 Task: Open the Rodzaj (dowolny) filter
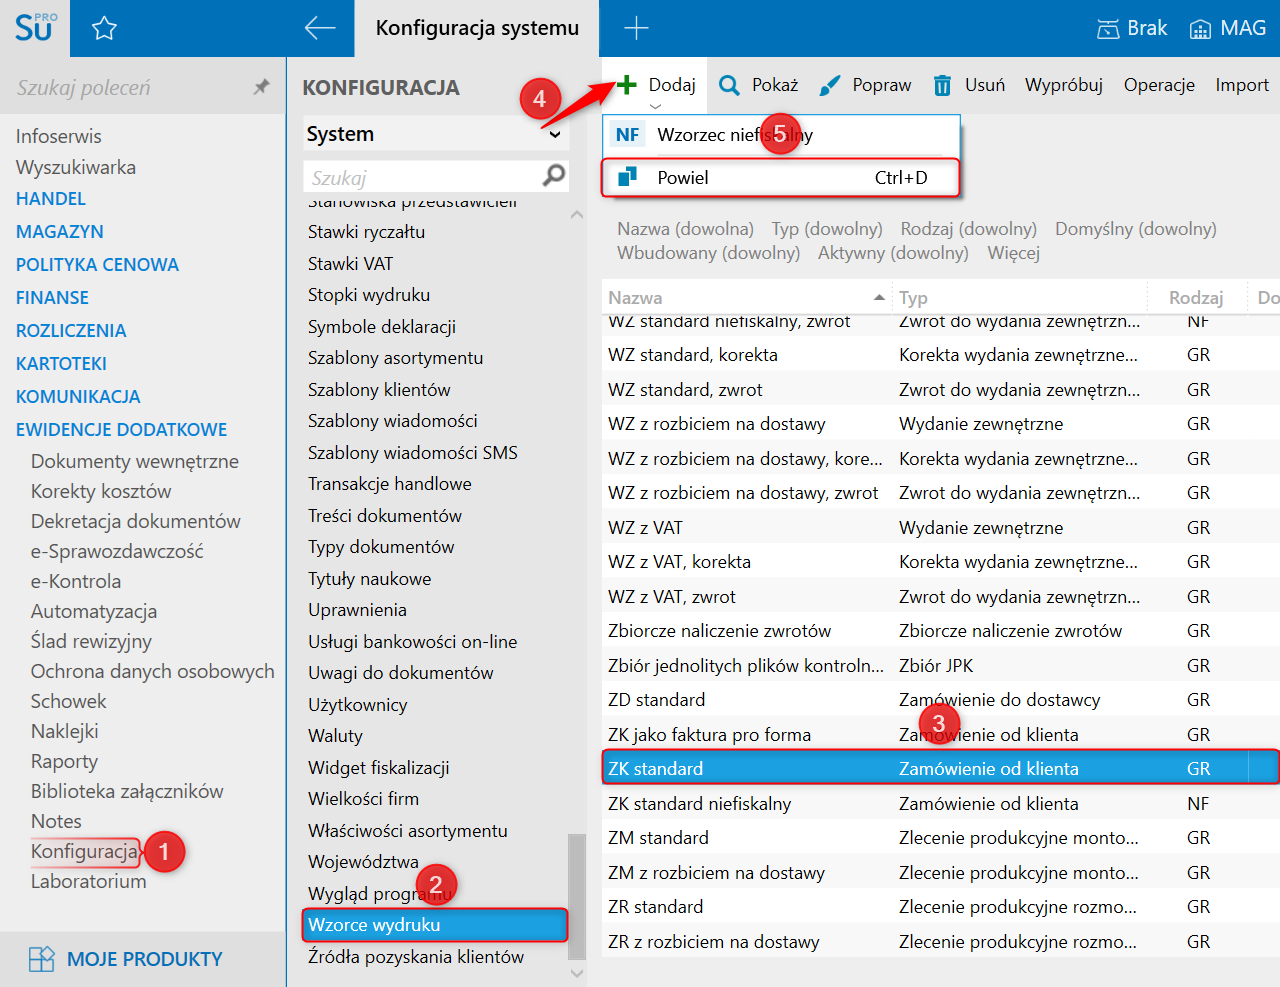[968, 229]
